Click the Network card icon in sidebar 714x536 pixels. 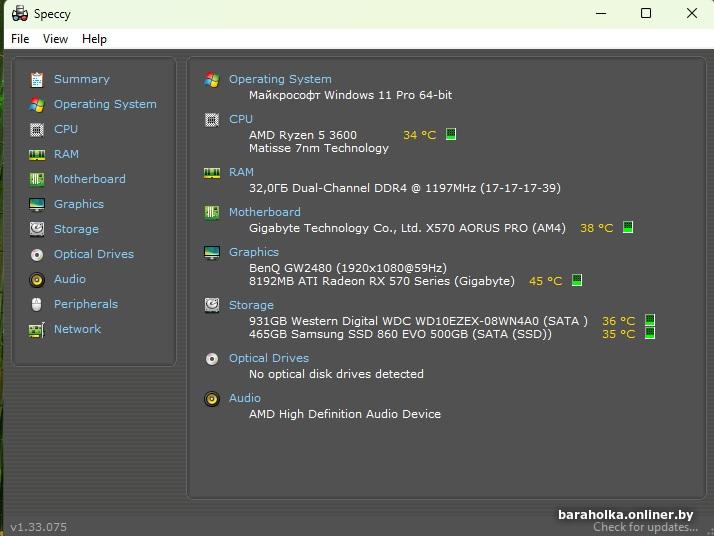[37, 329]
